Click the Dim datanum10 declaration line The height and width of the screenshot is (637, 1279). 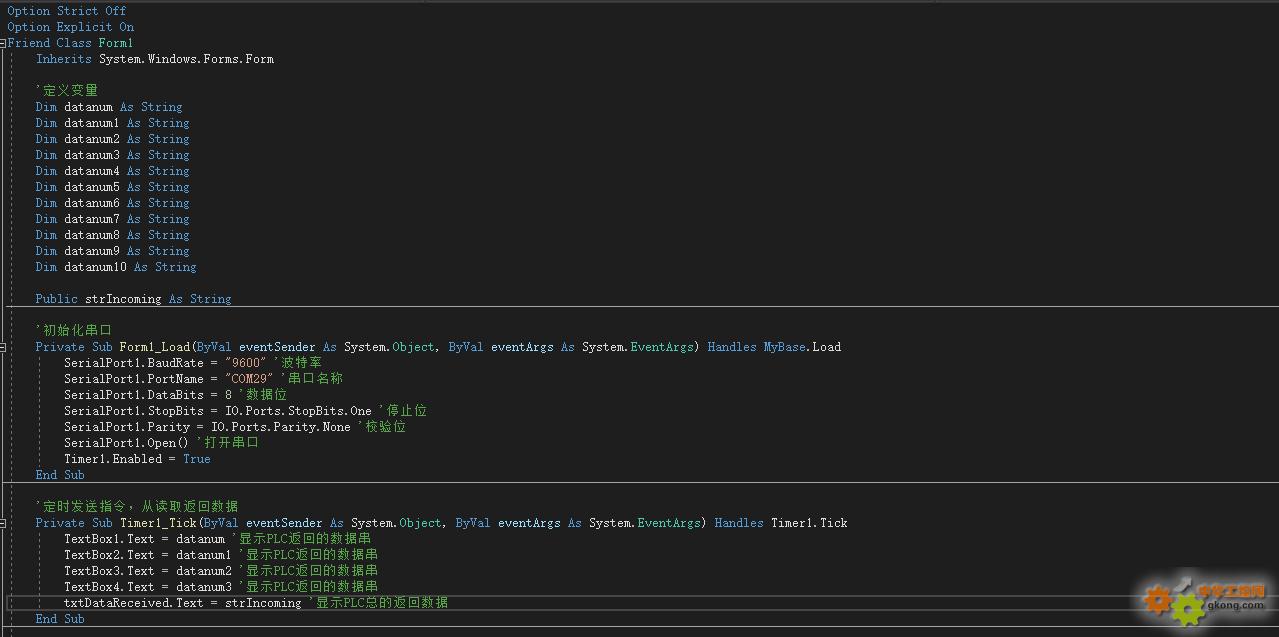pyautogui.click(x=116, y=267)
